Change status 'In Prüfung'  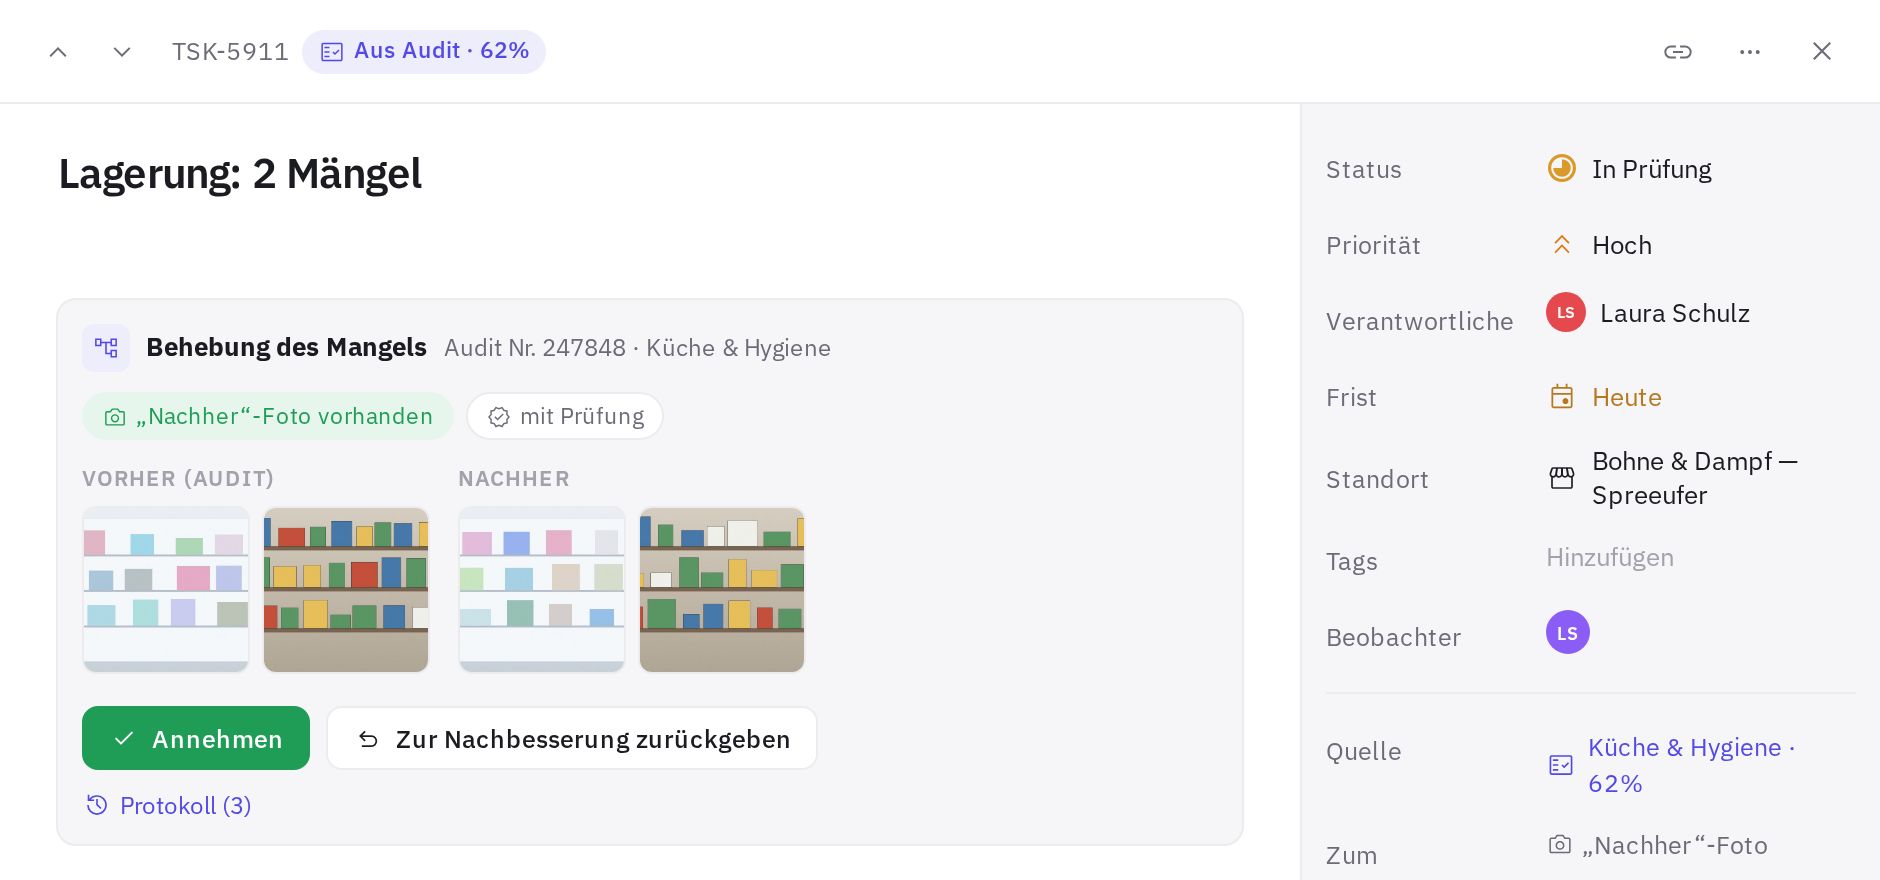tap(1630, 169)
